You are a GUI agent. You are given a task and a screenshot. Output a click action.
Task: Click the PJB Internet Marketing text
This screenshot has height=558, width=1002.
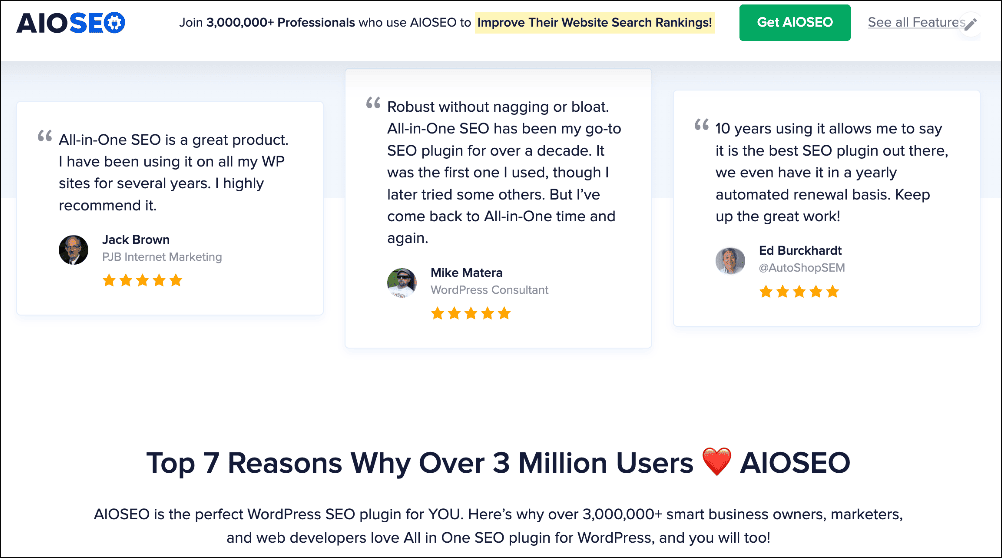162,257
